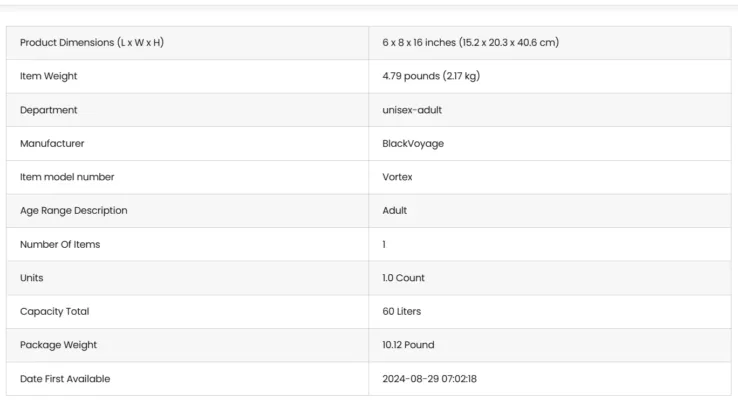
Task: Click the Number Of Items label
Action: [60, 244]
